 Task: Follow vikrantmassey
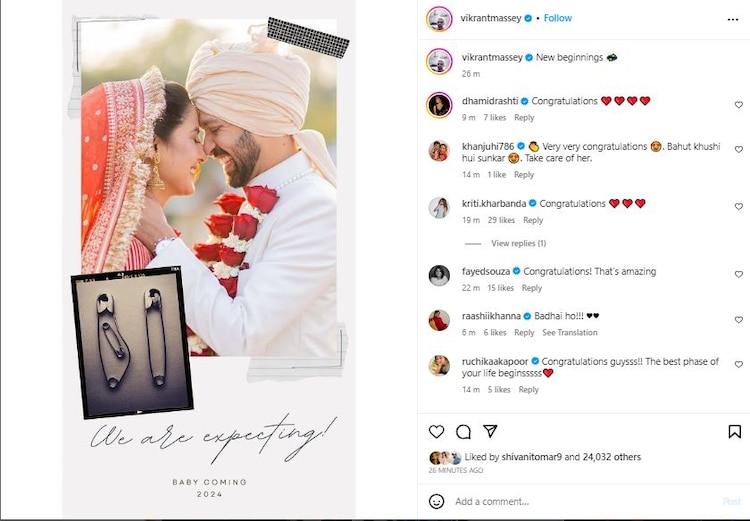(558, 18)
